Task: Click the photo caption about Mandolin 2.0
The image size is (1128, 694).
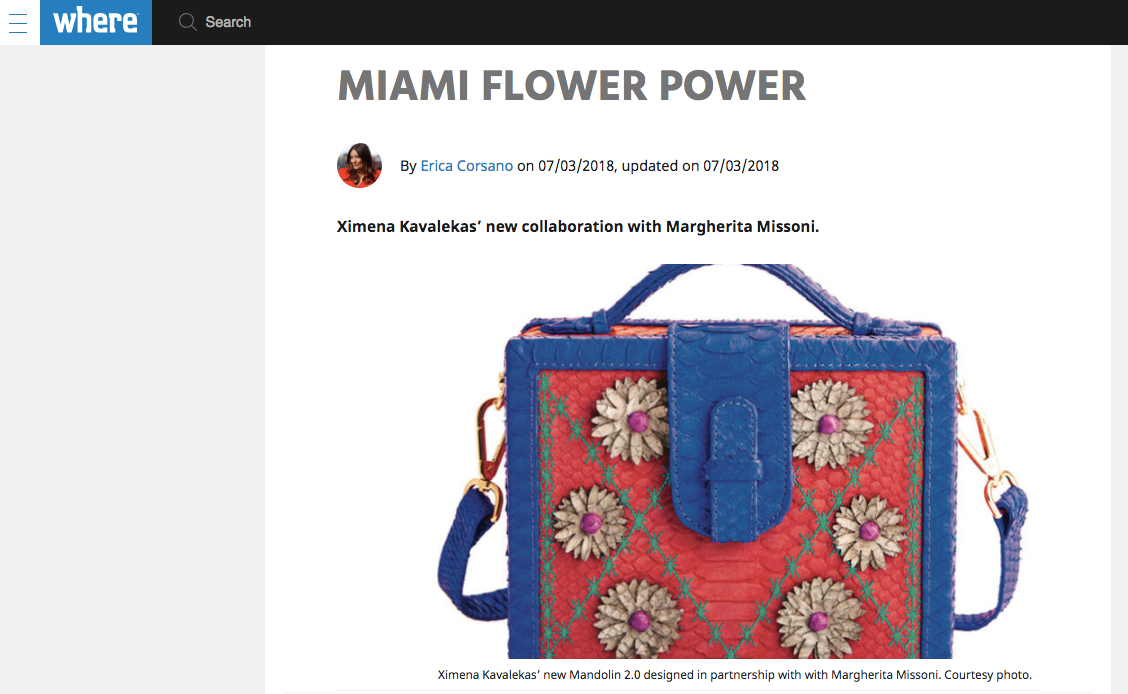Action: tap(734, 675)
